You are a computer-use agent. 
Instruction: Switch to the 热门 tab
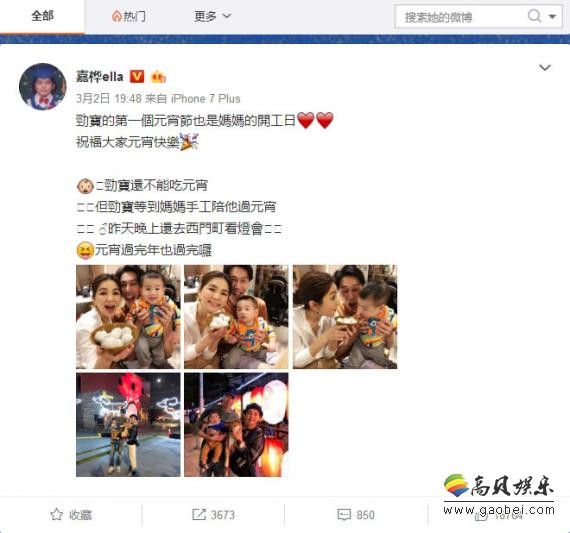(x=129, y=16)
